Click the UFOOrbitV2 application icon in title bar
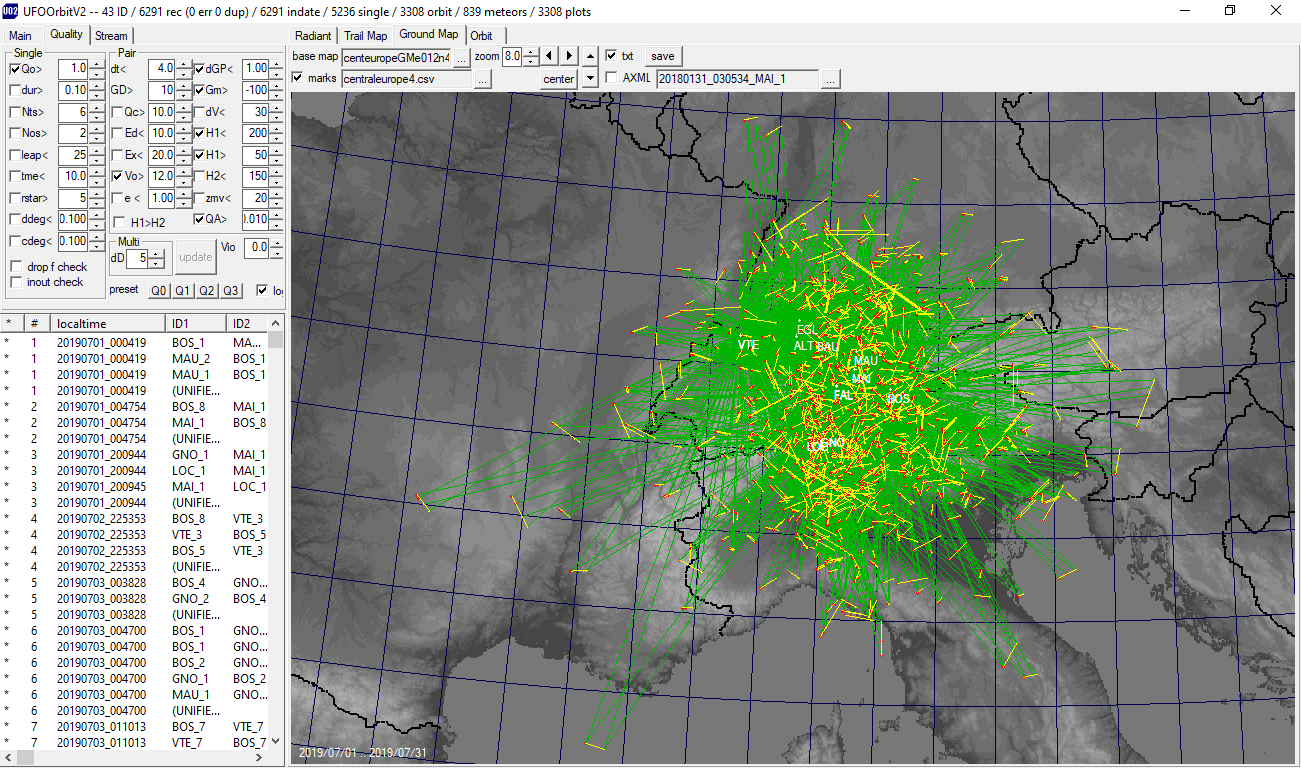 (x=10, y=11)
